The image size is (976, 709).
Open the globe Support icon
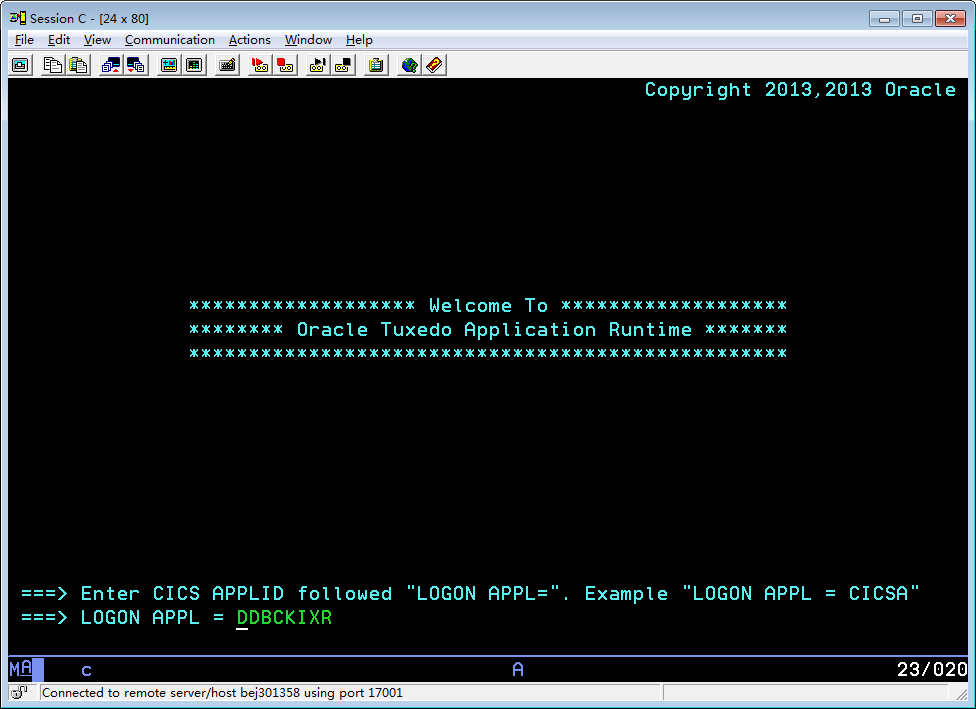pos(409,65)
